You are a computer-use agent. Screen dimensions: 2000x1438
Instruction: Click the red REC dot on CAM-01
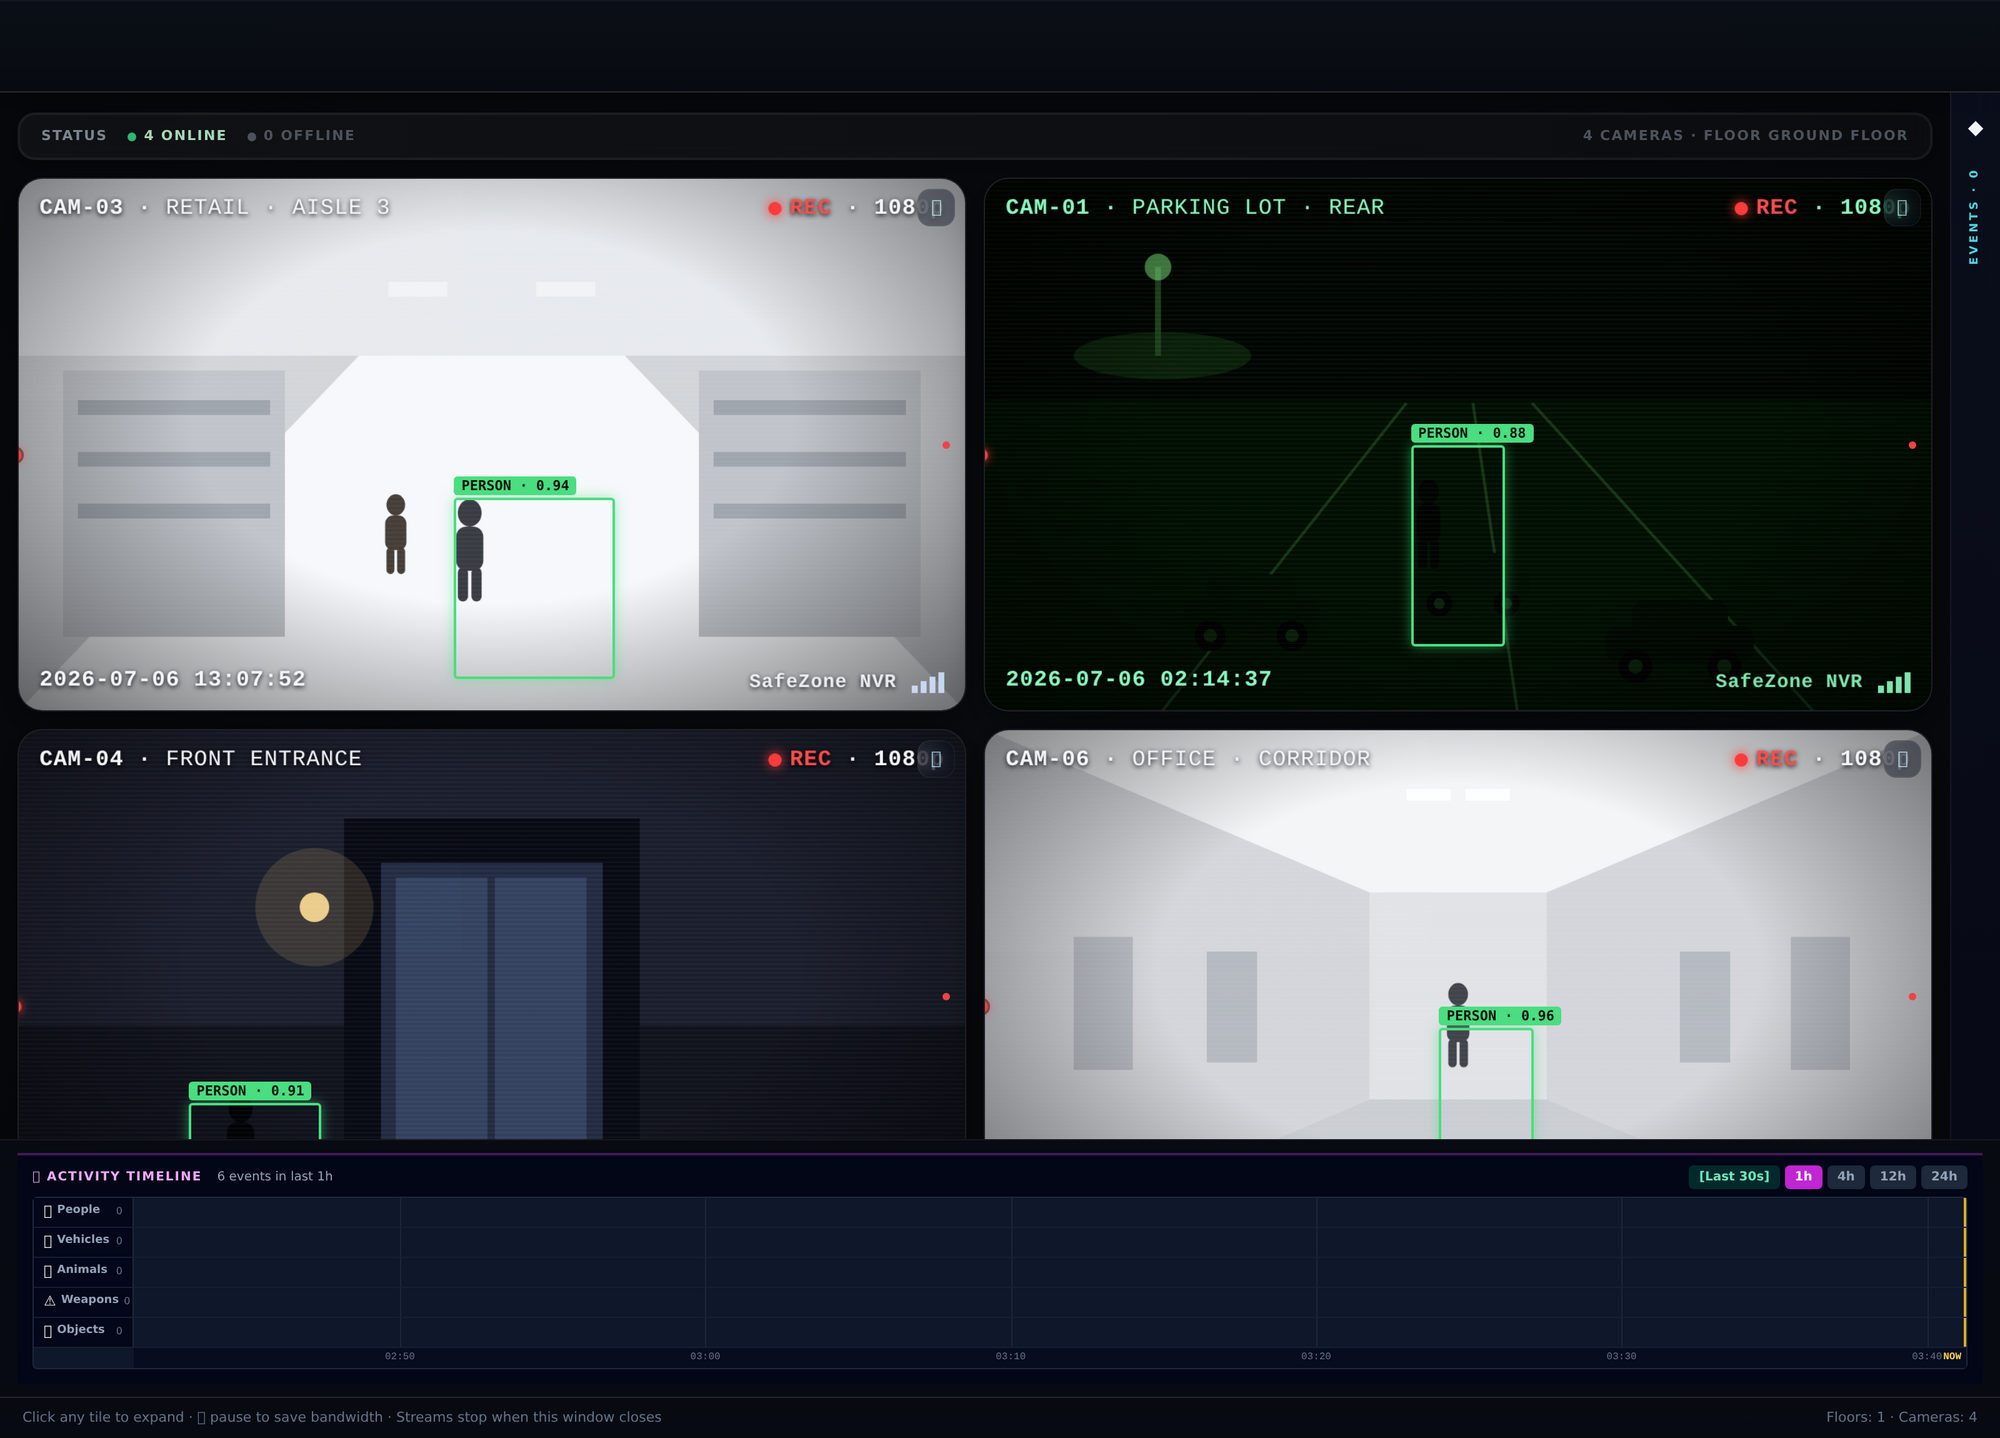pos(1741,208)
